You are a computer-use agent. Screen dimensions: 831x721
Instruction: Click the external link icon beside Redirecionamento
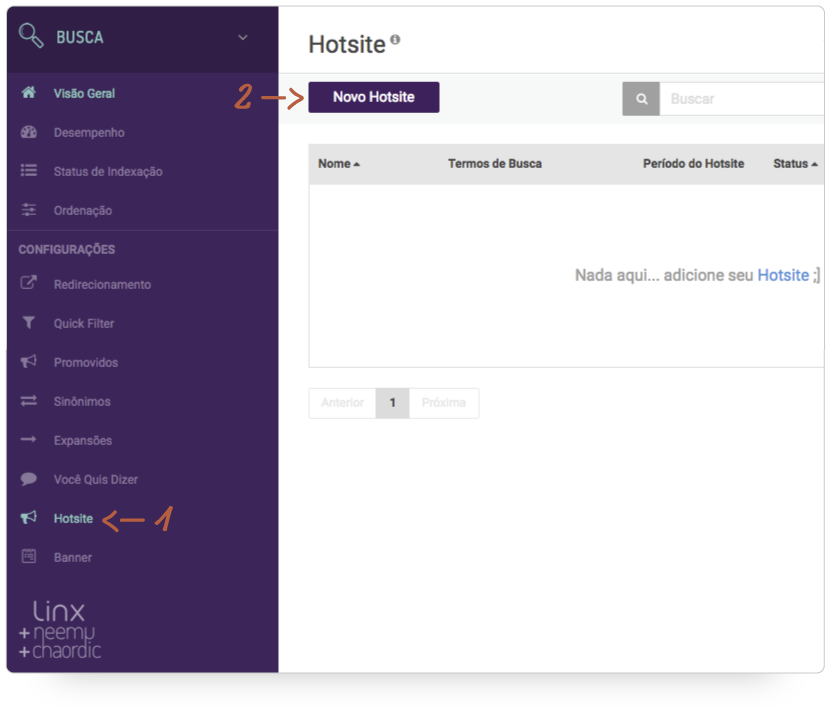pyautogui.click(x=29, y=283)
